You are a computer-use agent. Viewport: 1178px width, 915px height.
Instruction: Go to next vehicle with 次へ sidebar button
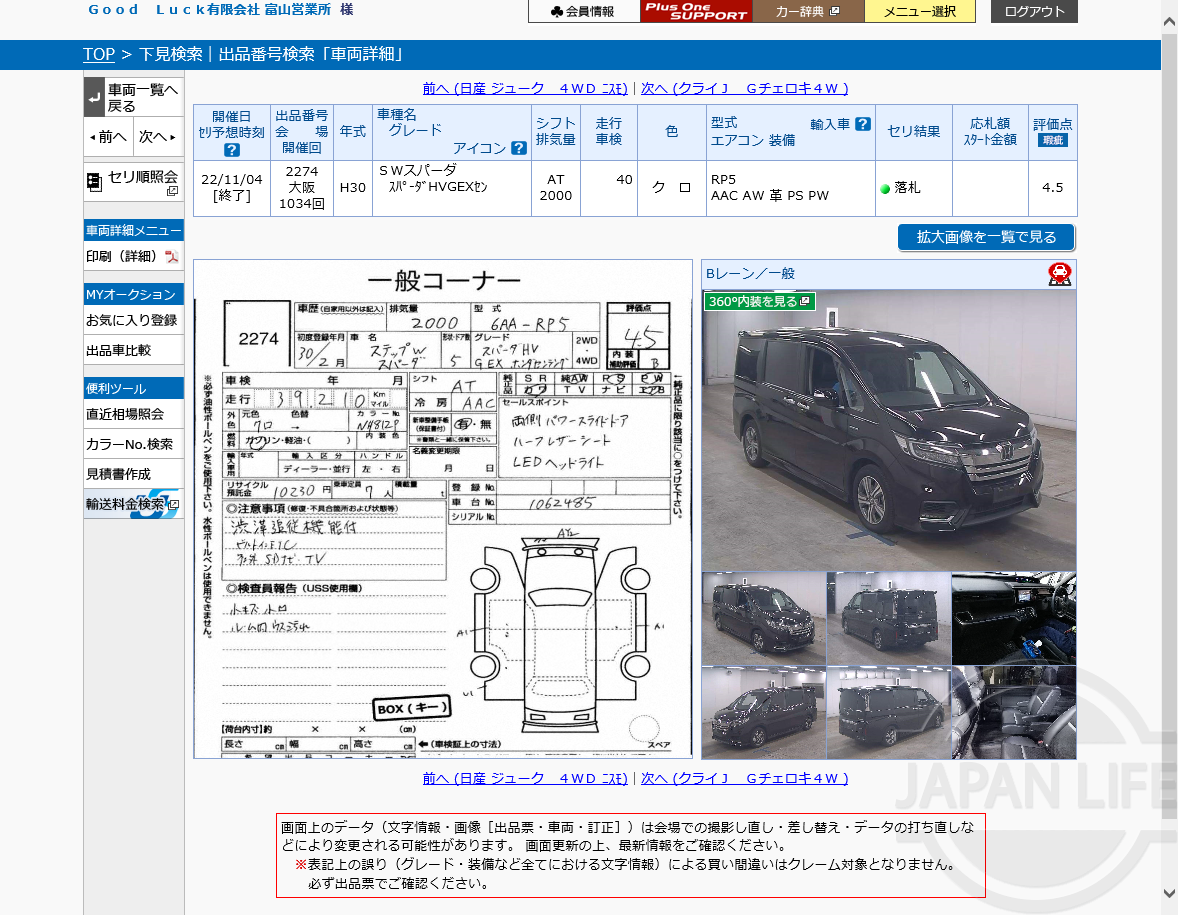158,136
